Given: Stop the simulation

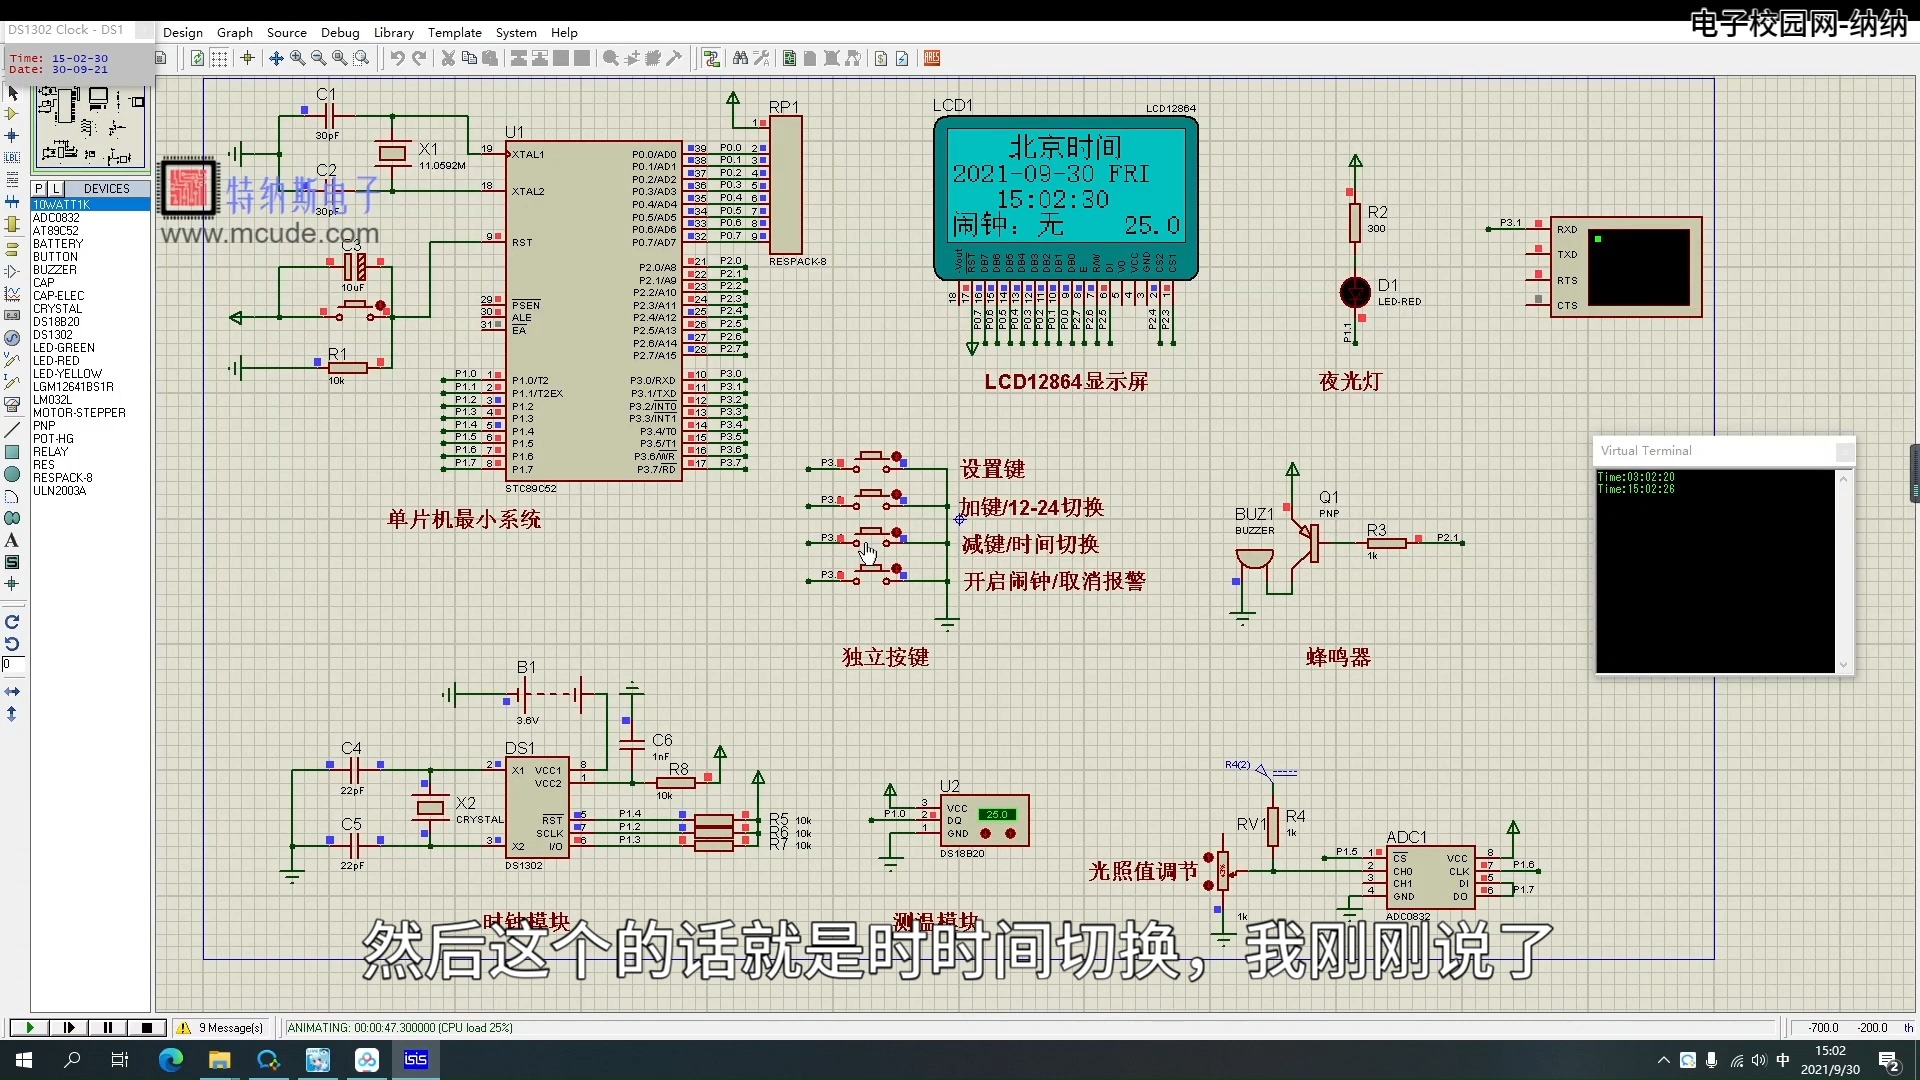Looking at the screenshot, I should [147, 1027].
